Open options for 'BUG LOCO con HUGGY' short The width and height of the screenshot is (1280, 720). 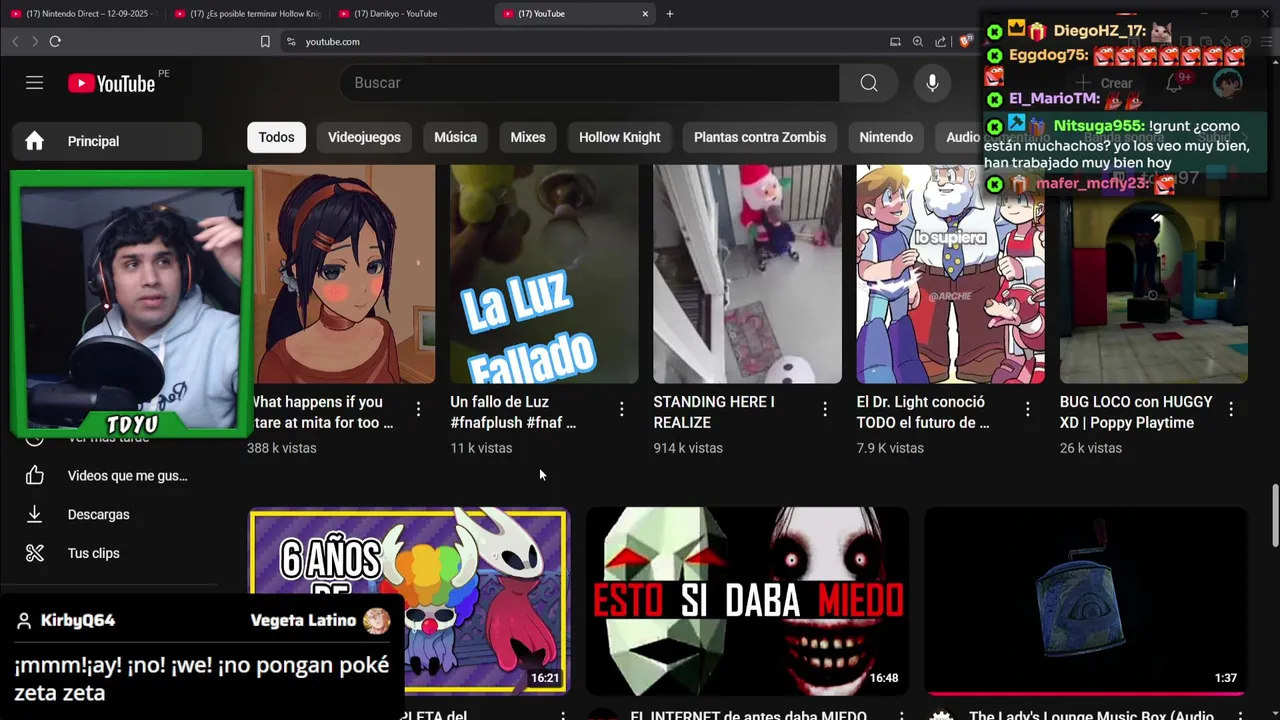pyautogui.click(x=1231, y=409)
